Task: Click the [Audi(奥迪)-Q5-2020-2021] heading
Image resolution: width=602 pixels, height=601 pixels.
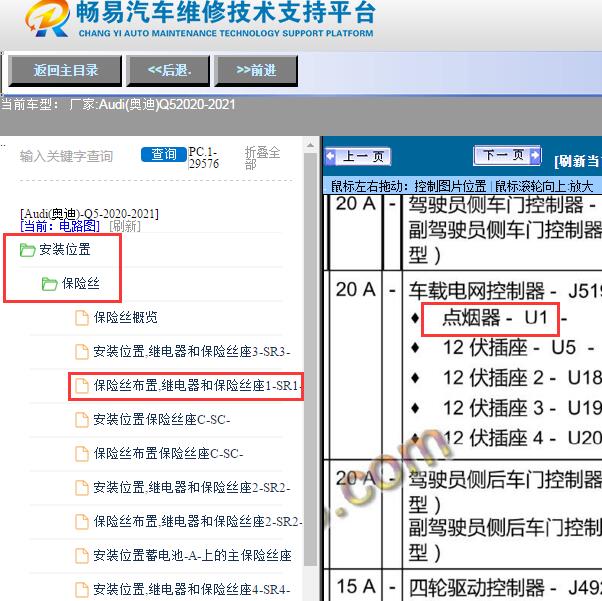Action: pyautogui.click(x=89, y=214)
